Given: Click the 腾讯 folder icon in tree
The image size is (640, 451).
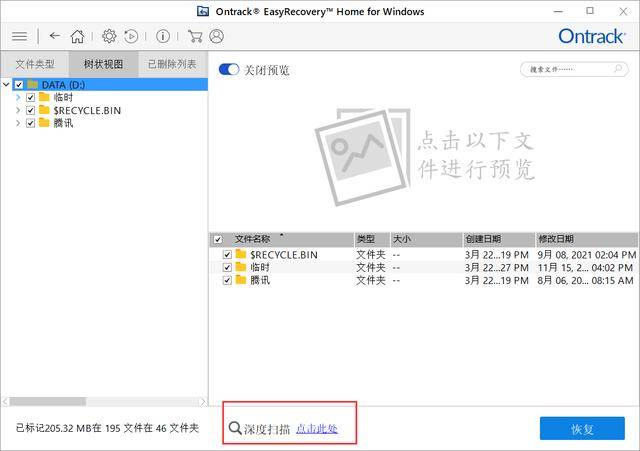Looking at the screenshot, I should tap(44, 123).
